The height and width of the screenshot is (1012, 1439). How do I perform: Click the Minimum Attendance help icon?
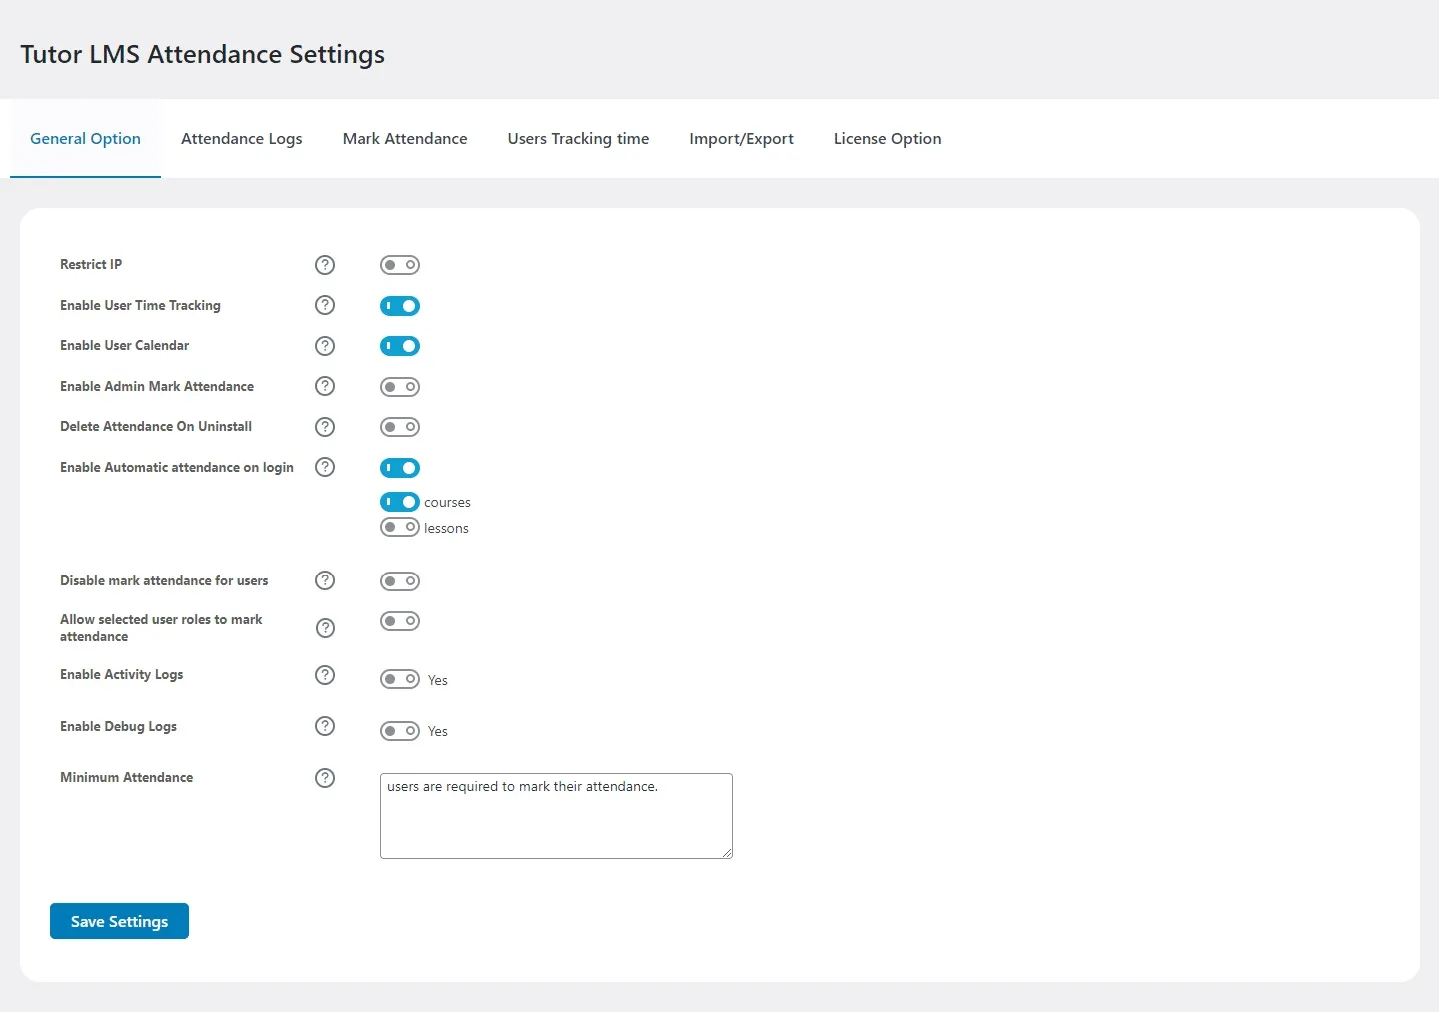(x=324, y=778)
